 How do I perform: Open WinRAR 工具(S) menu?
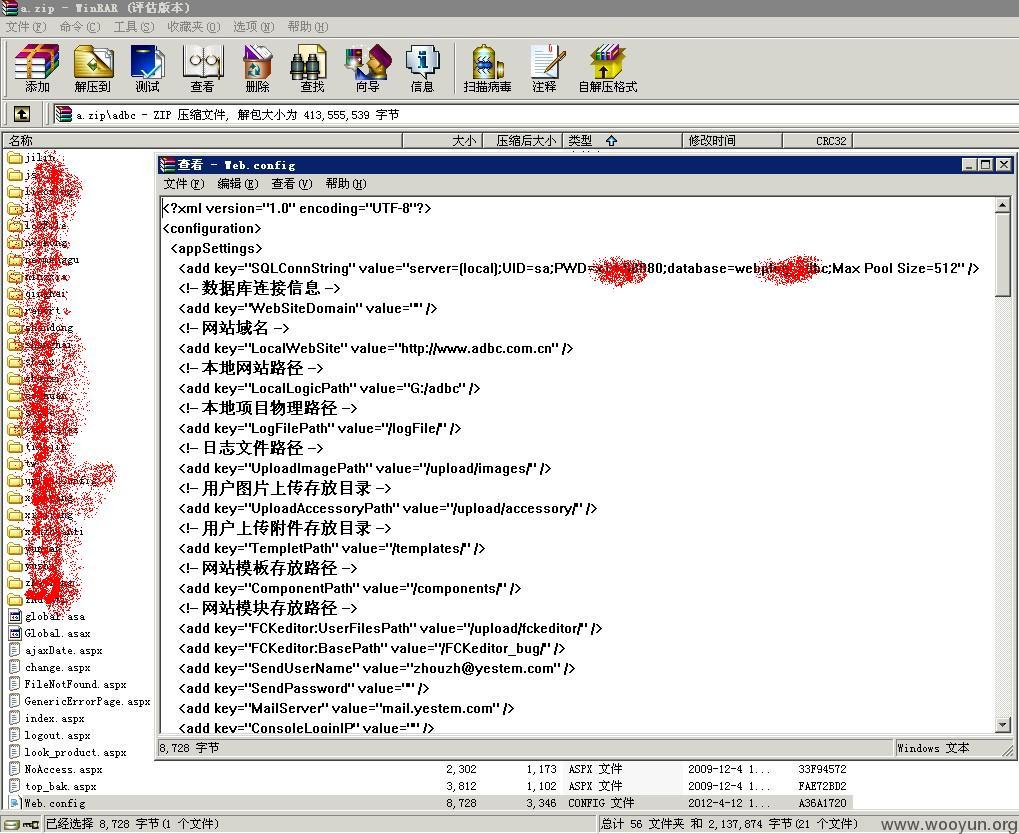pos(134,27)
